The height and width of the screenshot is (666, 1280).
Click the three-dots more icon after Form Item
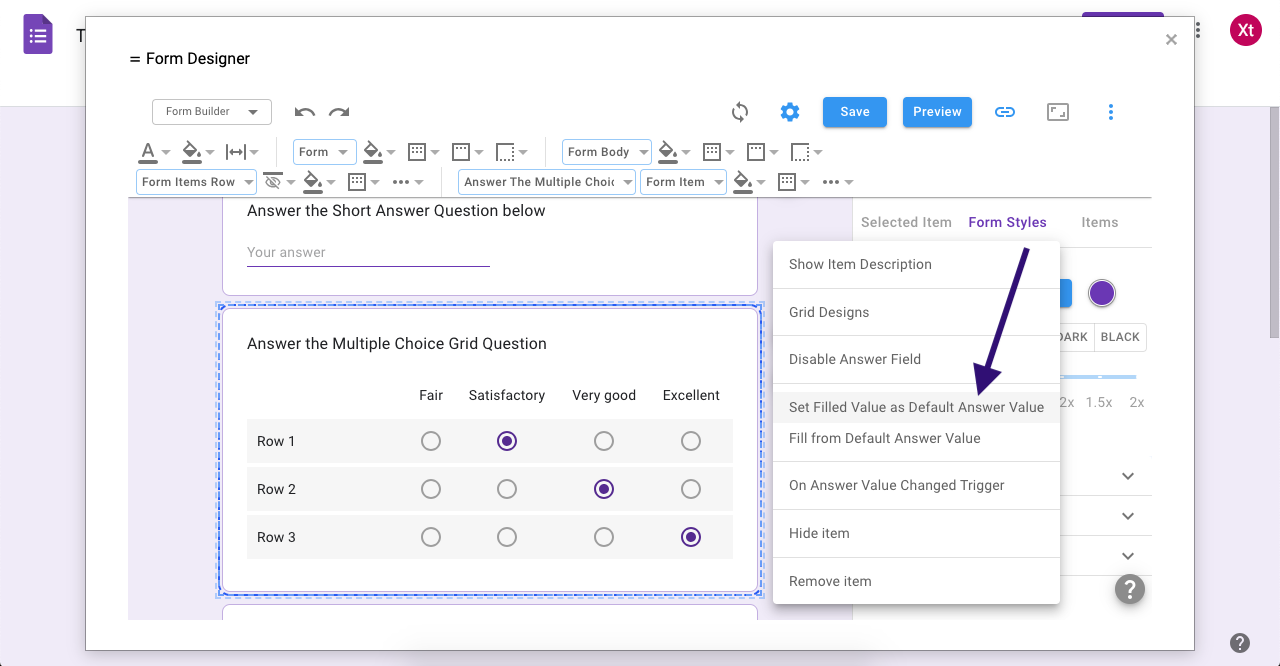831,182
